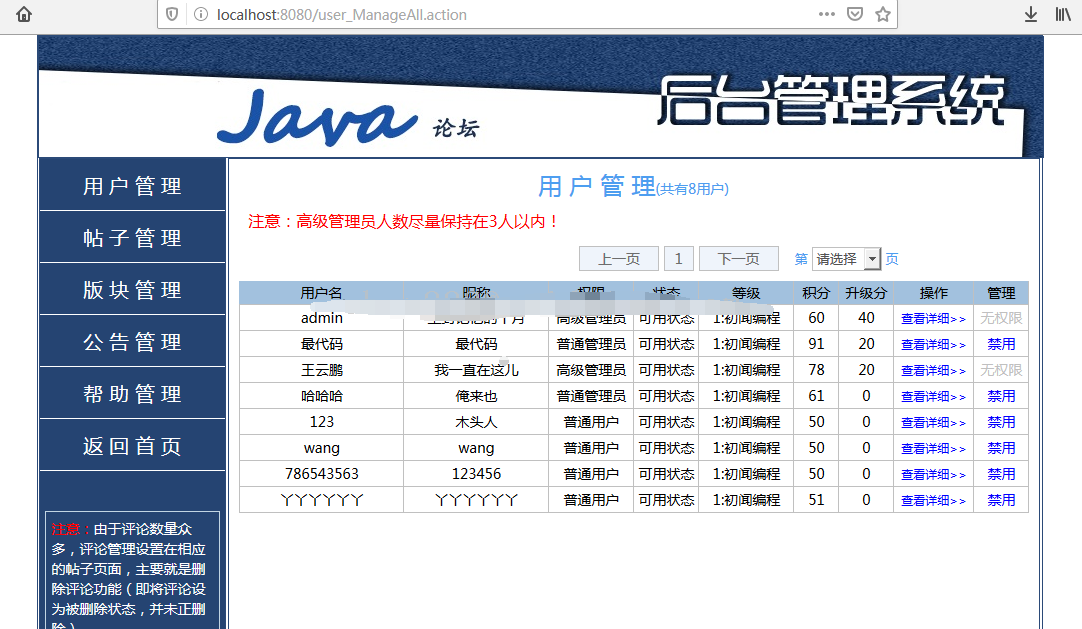1082x629 pixels.
Task: Click 禁用 for username YYYYYY
Action: (x=1001, y=500)
